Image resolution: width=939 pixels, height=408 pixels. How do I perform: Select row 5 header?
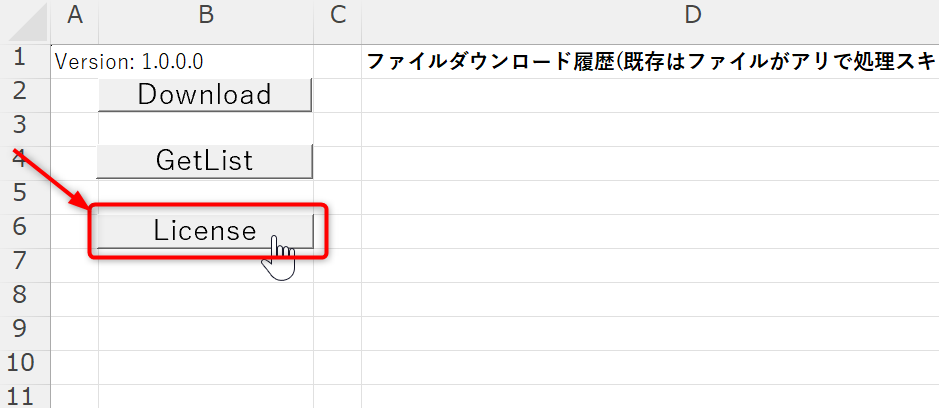coord(24,193)
